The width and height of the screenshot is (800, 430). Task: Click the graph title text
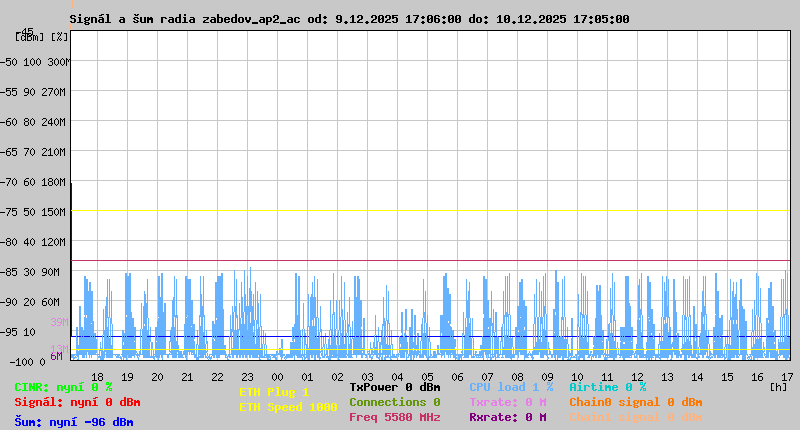tap(350, 19)
